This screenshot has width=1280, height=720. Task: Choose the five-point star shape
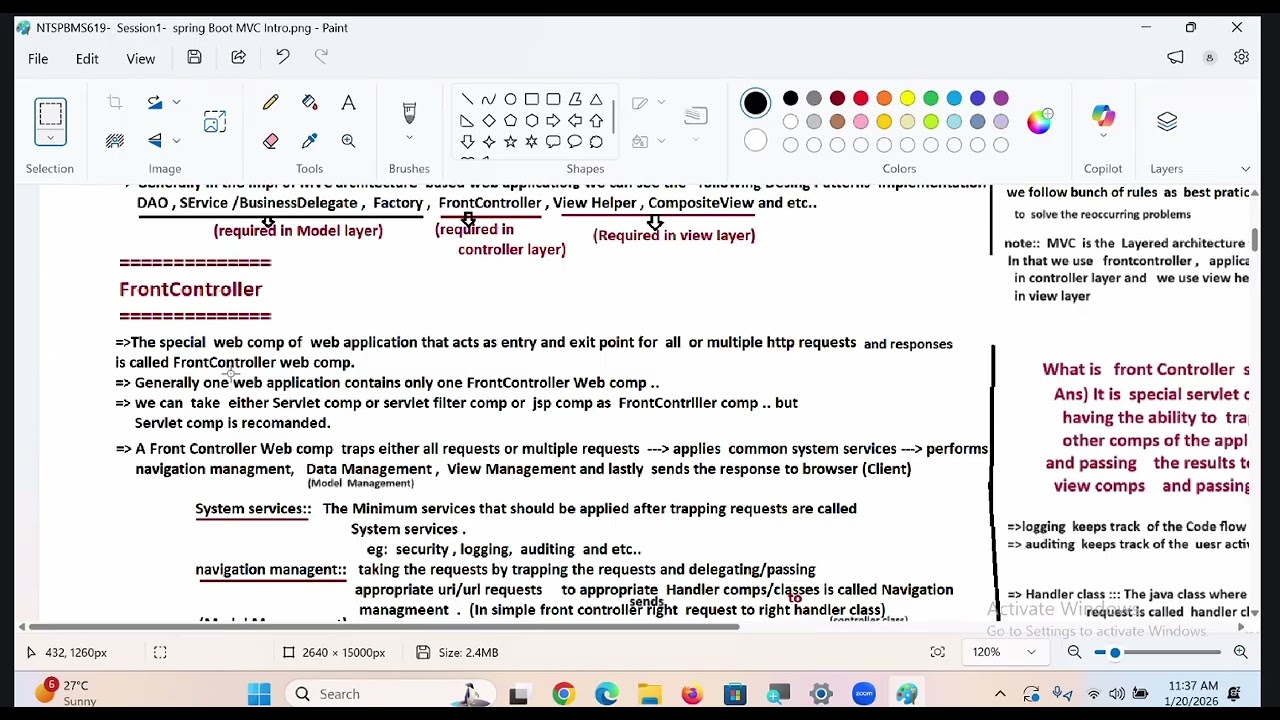point(510,142)
